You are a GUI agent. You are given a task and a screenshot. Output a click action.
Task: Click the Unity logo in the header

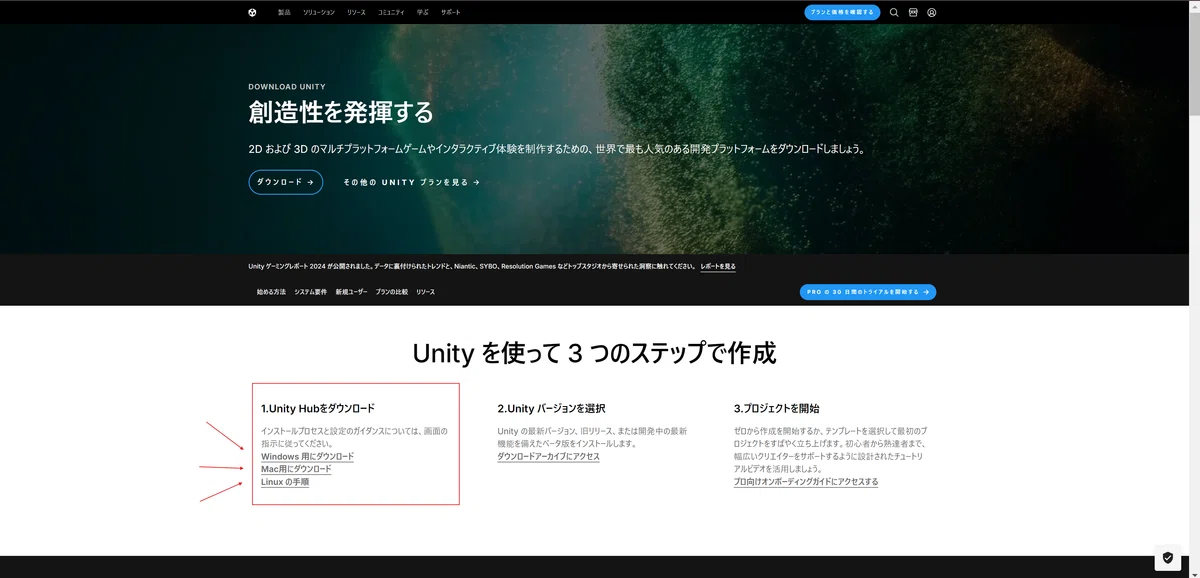[x=253, y=12]
